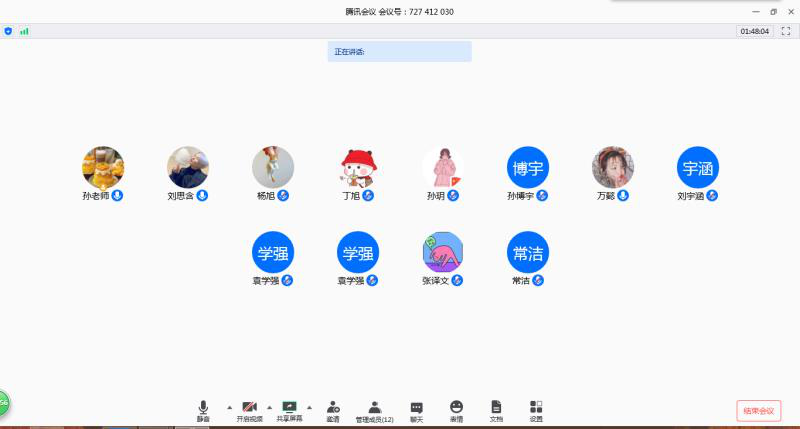Expand audio options arrow beside 静音
This screenshot has width=800, height=429.
click(228, 407)
